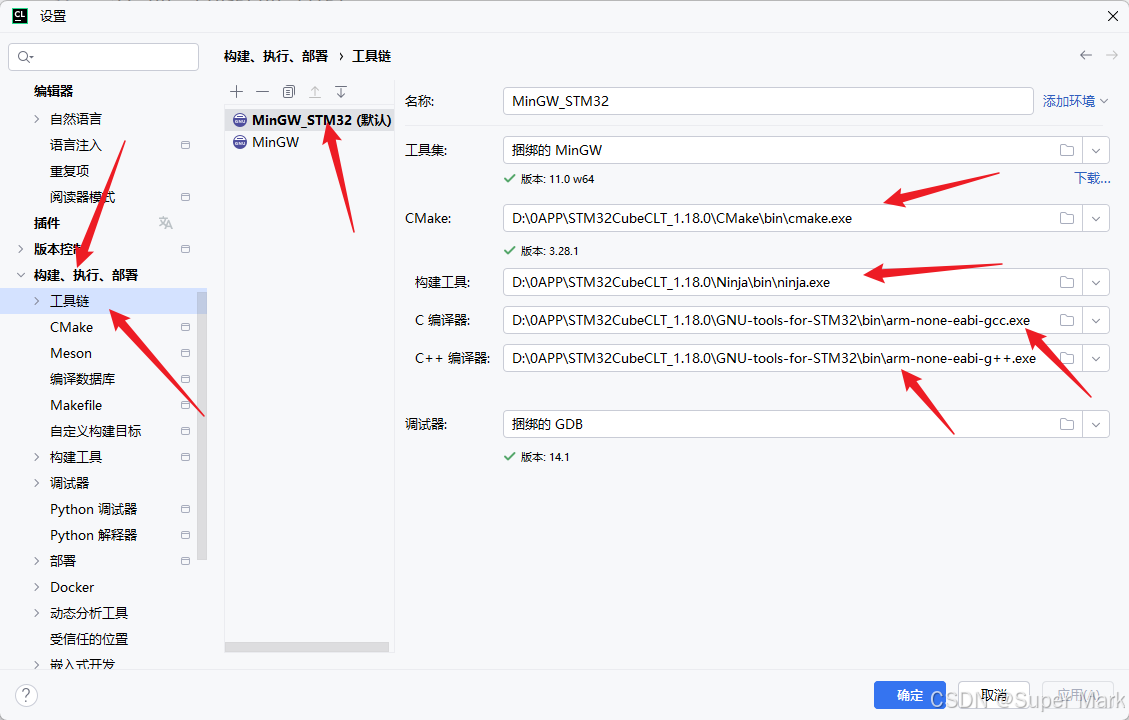
Task: Browse folder for 工具集 path
Action: tap(1067, 150)
